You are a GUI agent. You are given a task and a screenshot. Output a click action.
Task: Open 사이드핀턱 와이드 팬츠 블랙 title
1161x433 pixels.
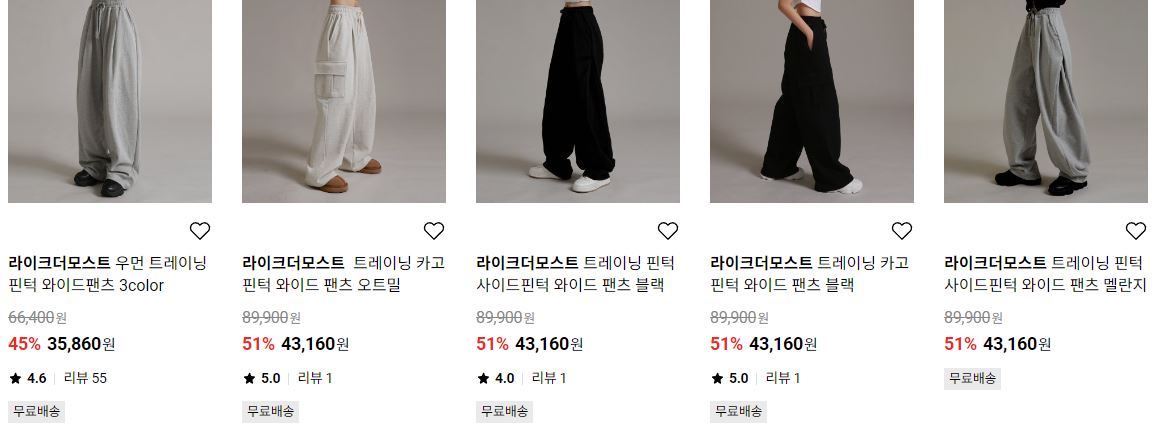tap(576, 274)
